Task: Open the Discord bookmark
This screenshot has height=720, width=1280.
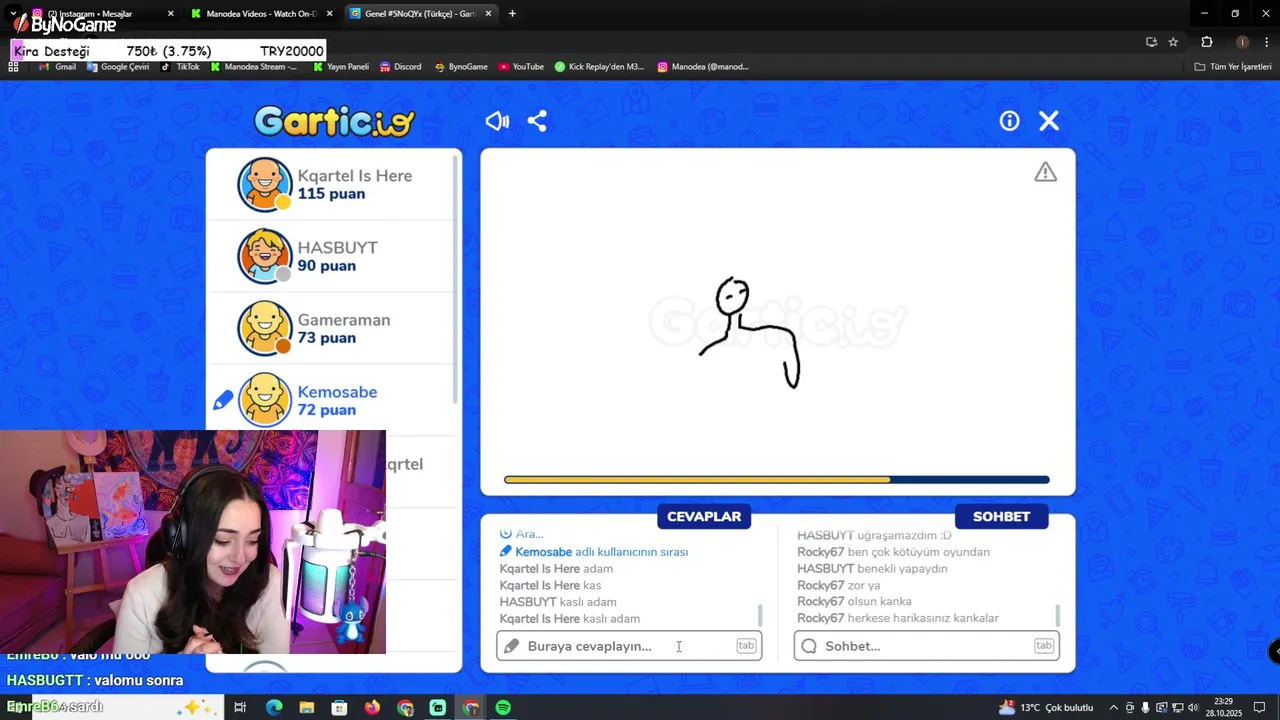Action: pos(400,67)
